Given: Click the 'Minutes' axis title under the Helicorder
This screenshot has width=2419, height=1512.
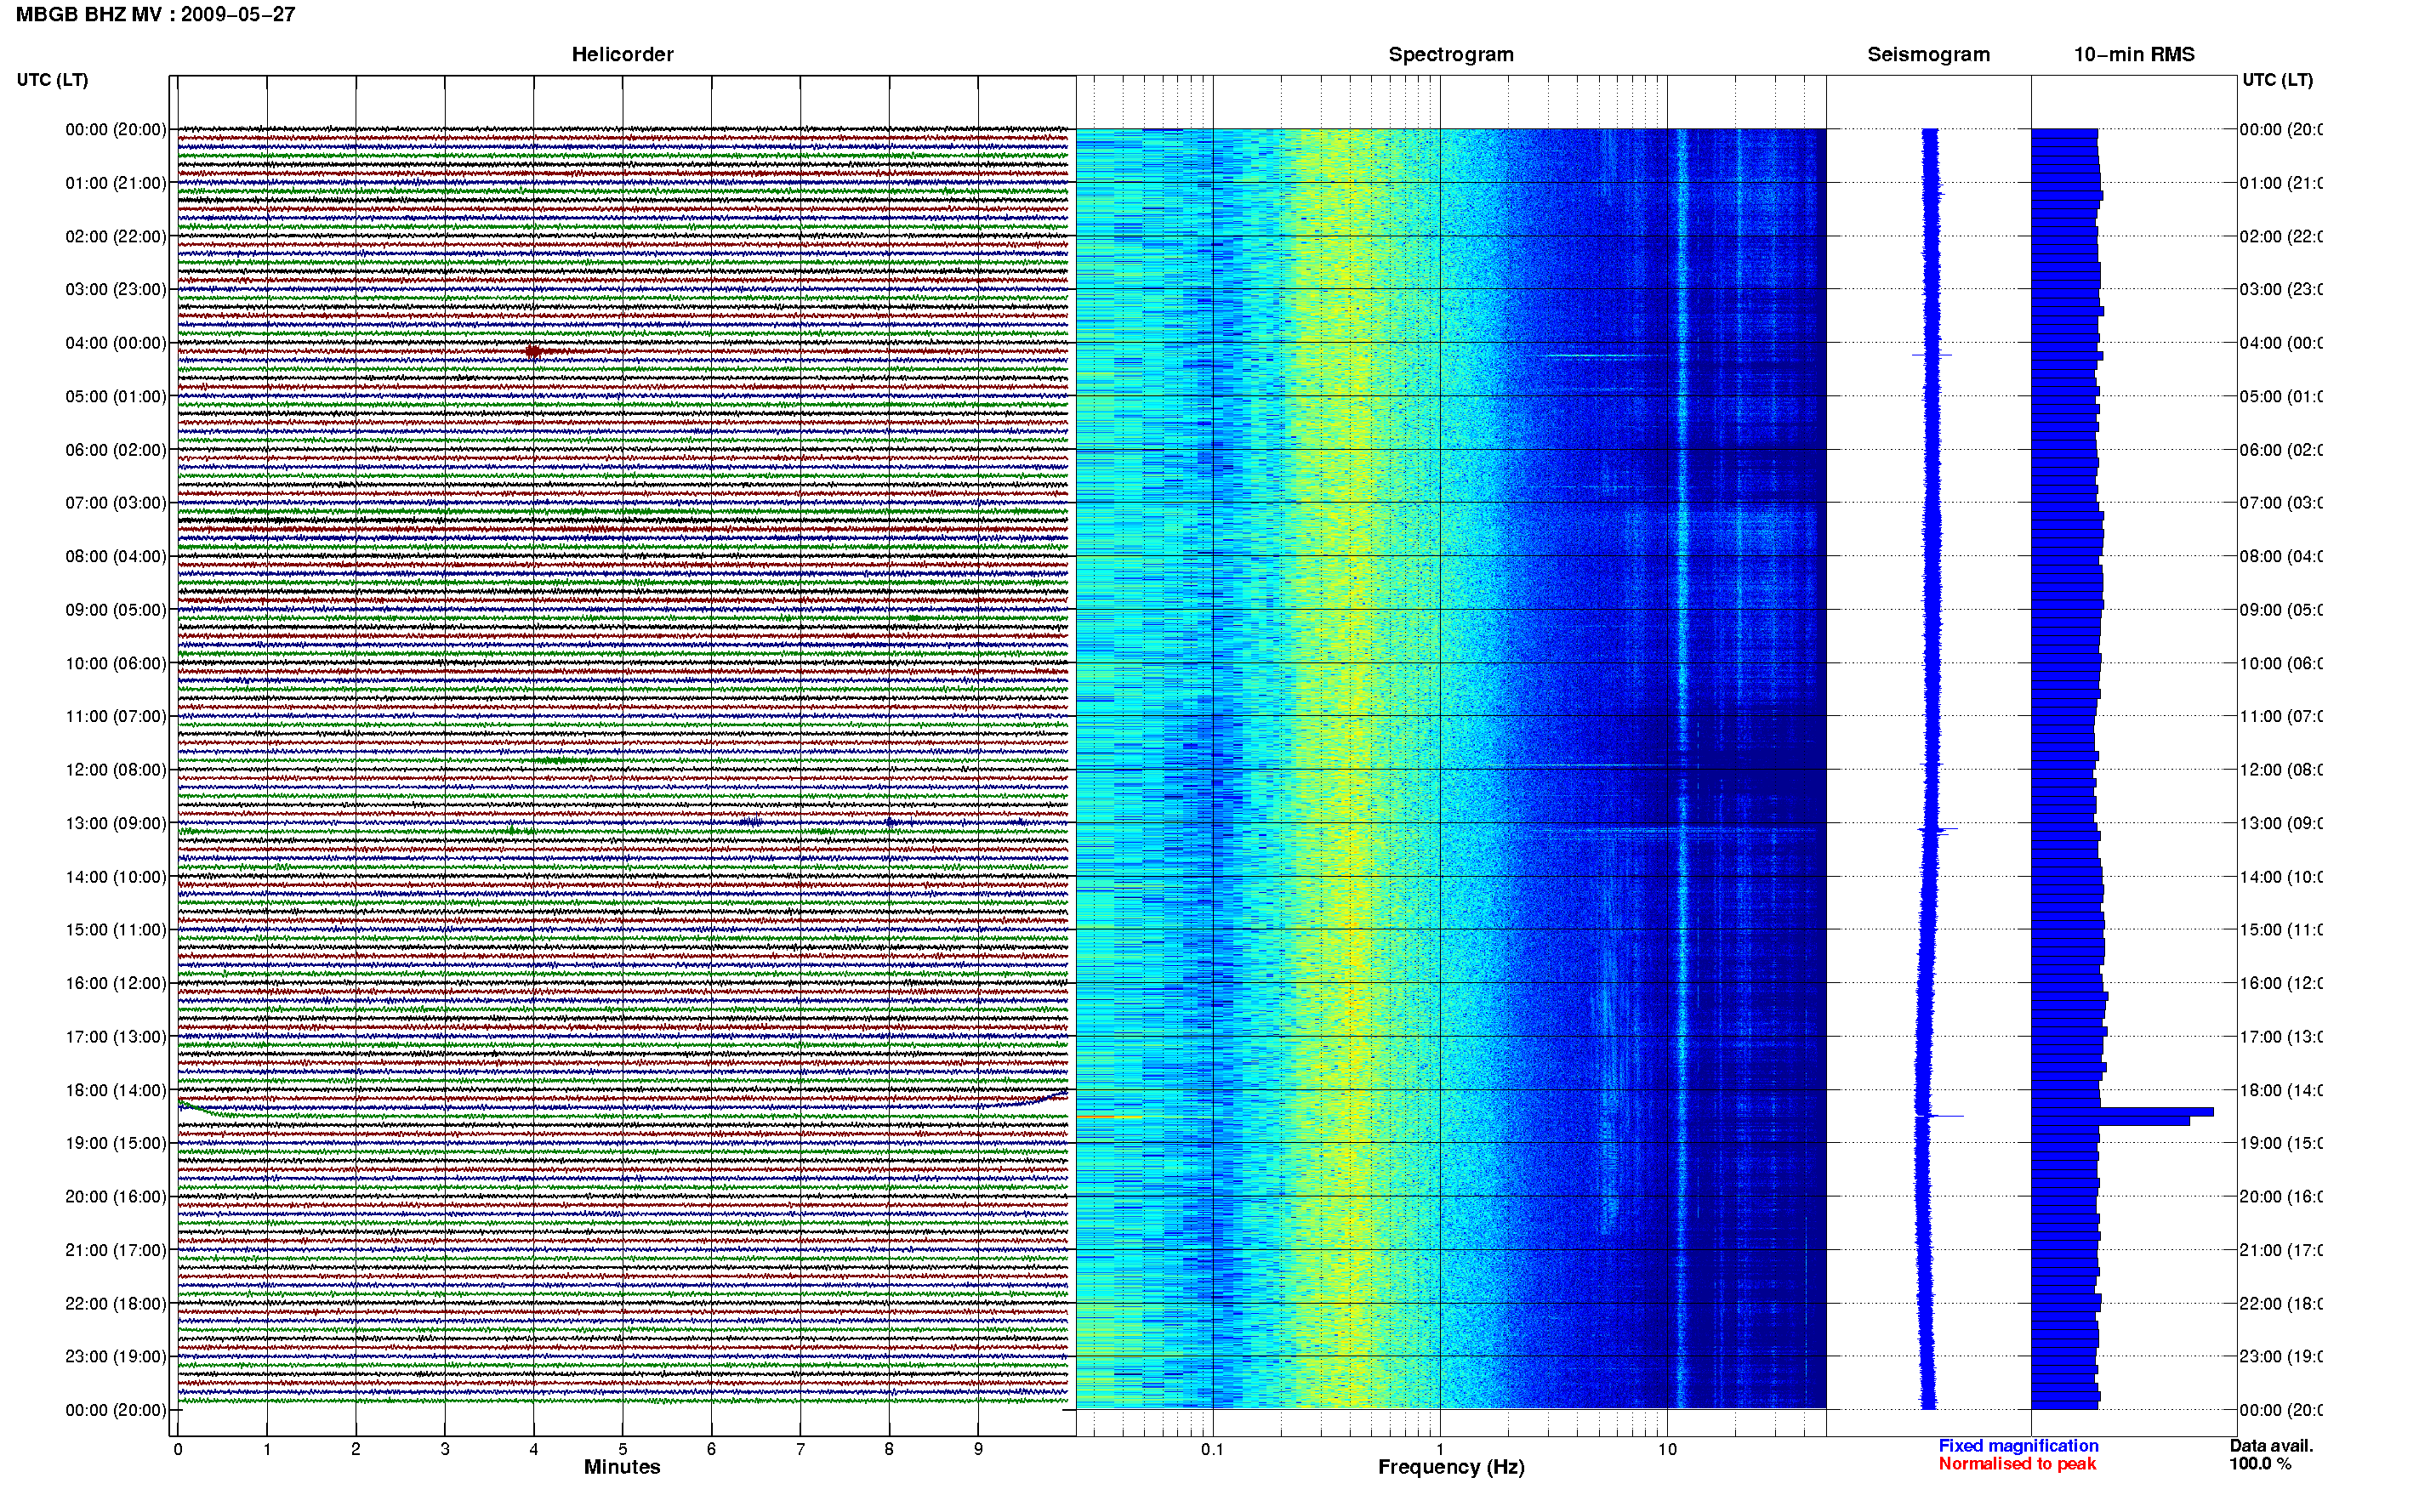Looking at the screenshot, I should pos(622,1467).
